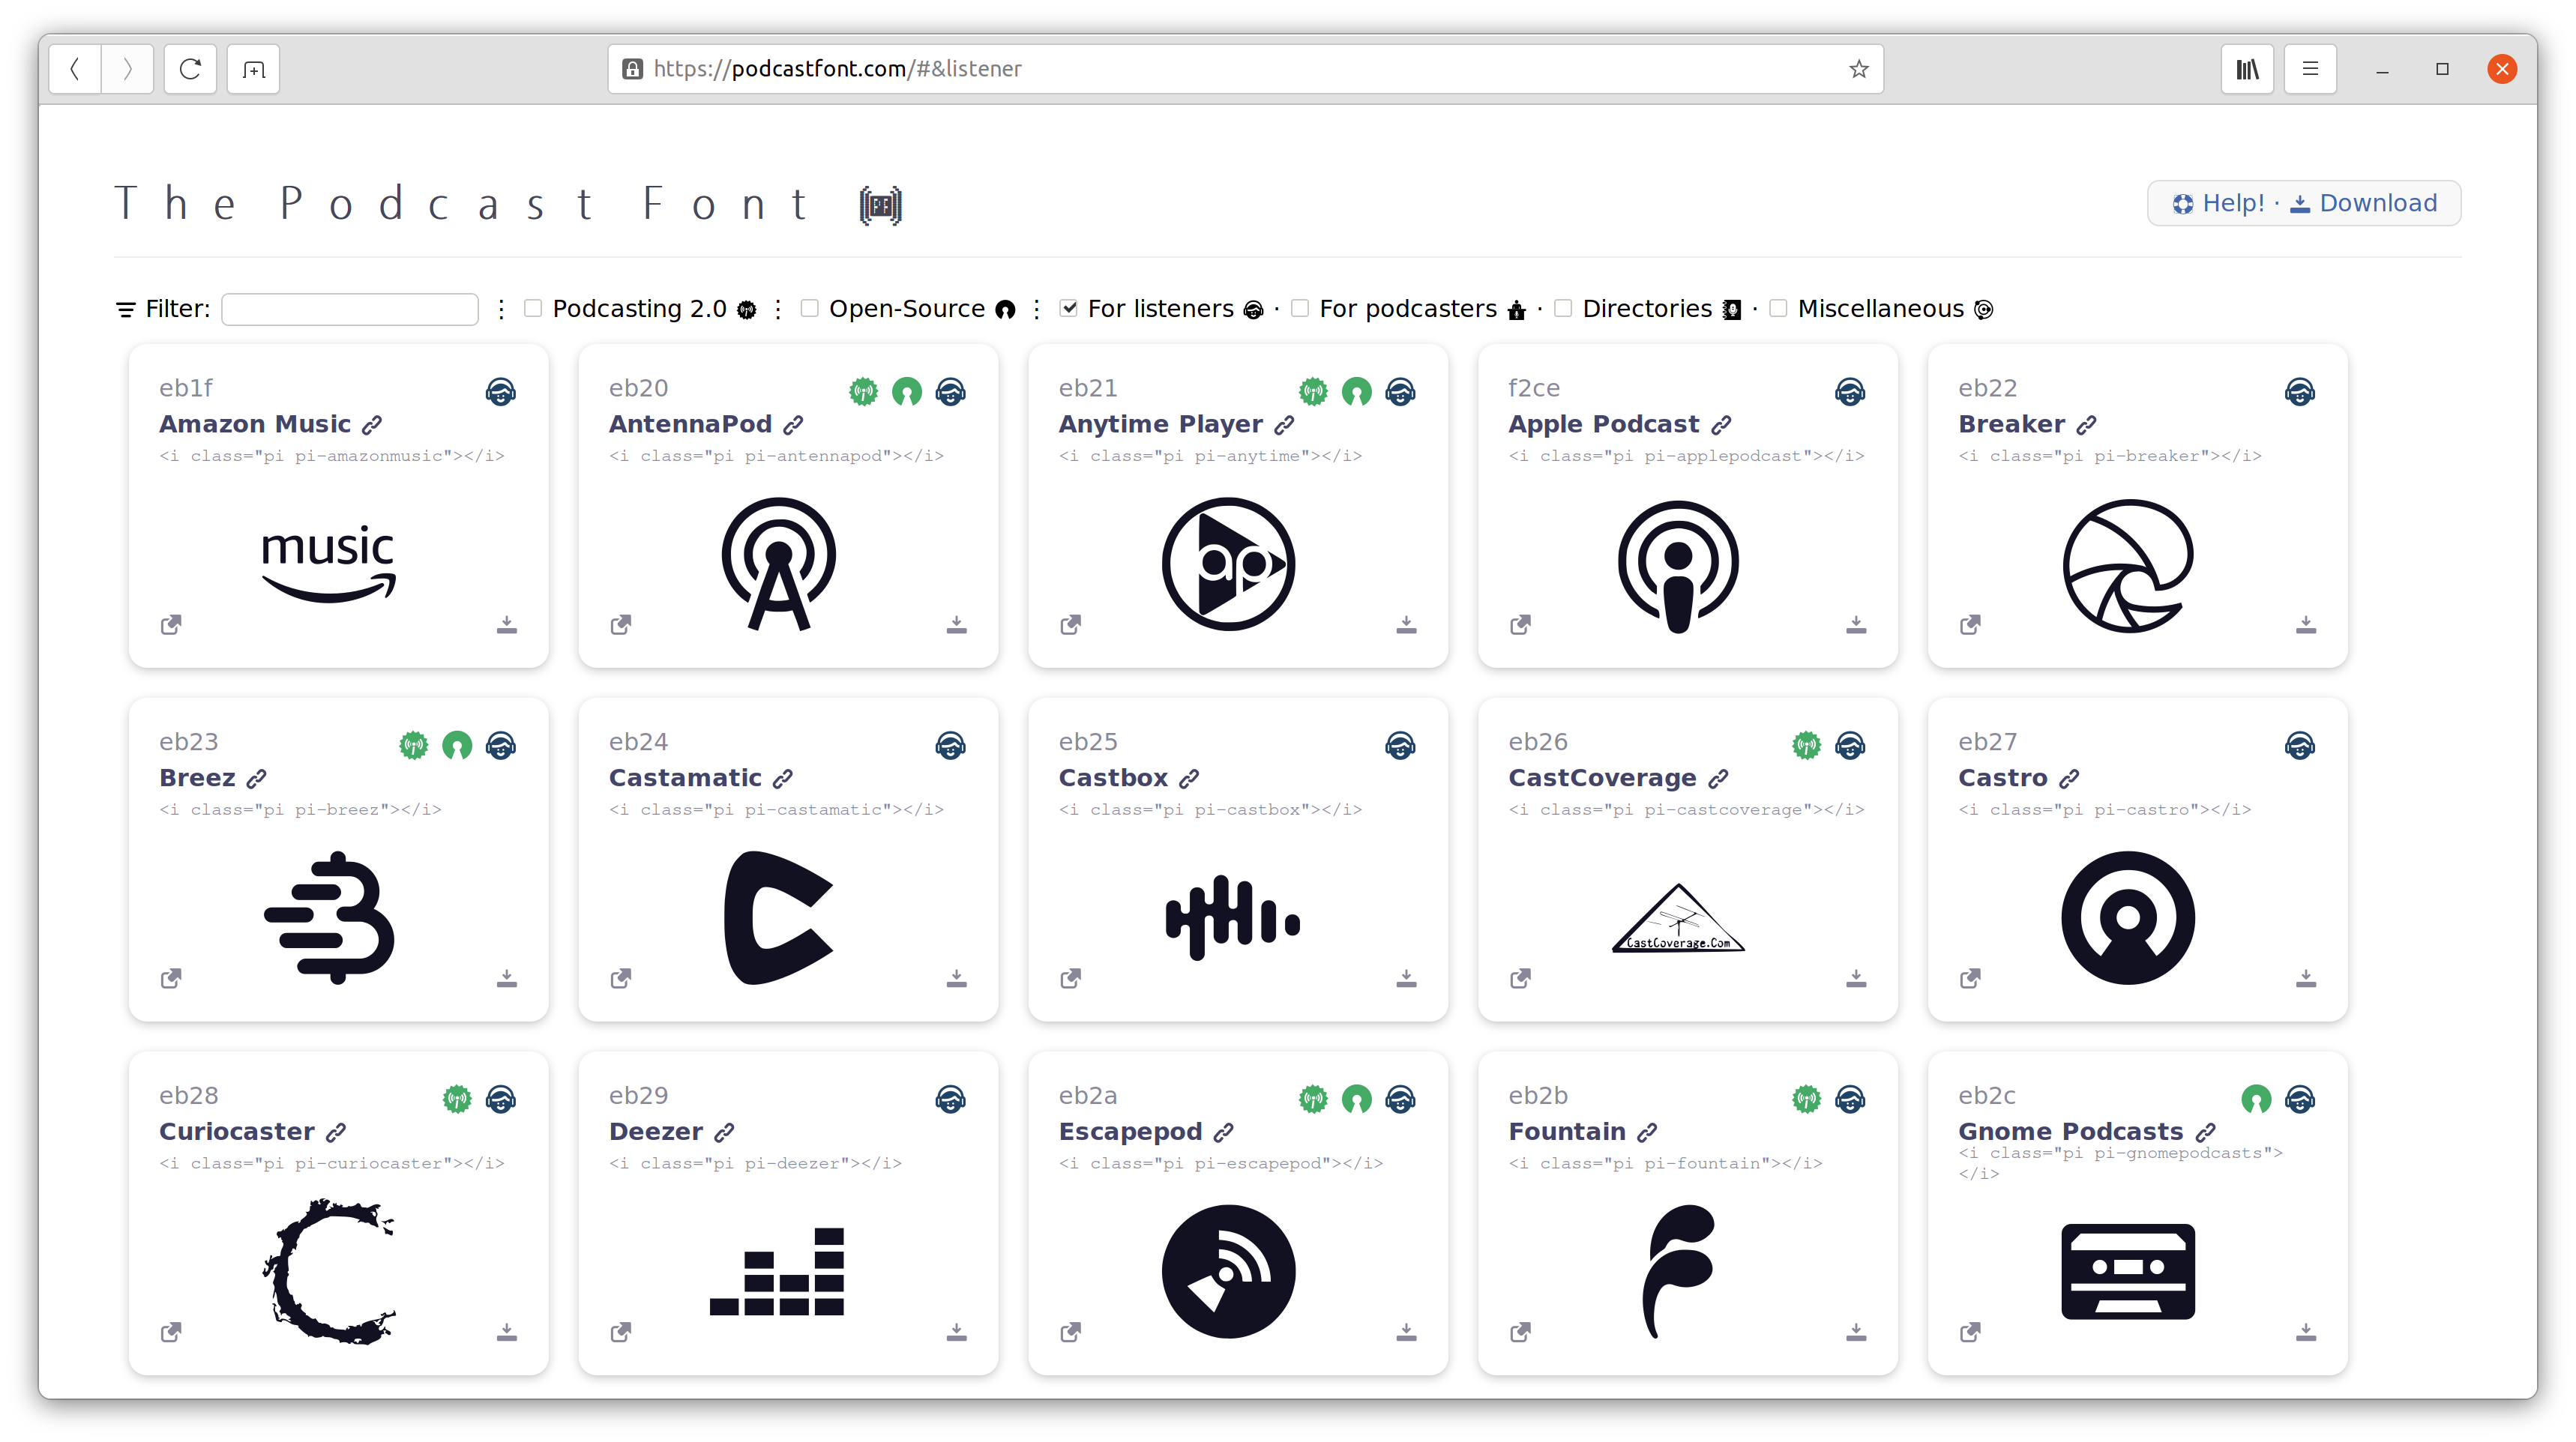
Task: Click the Podcasting 2.0 badge on Anytime Player
Action: tap(1313, 392)
